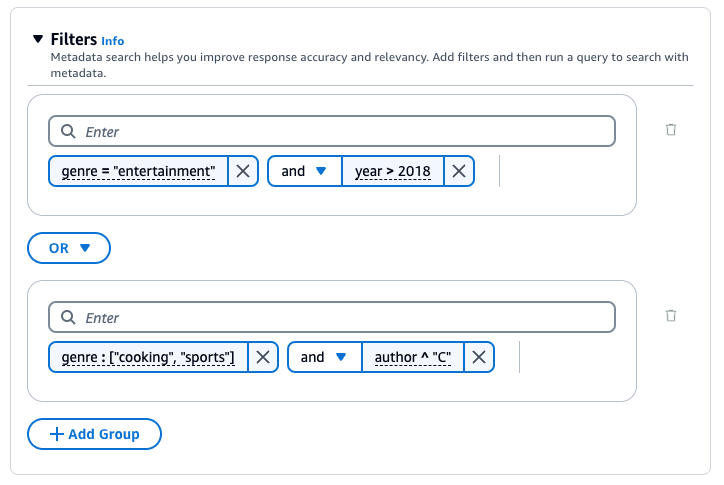
Task: Remove the genre cooking/sports list filter
Action: click(x=263, y=357)
